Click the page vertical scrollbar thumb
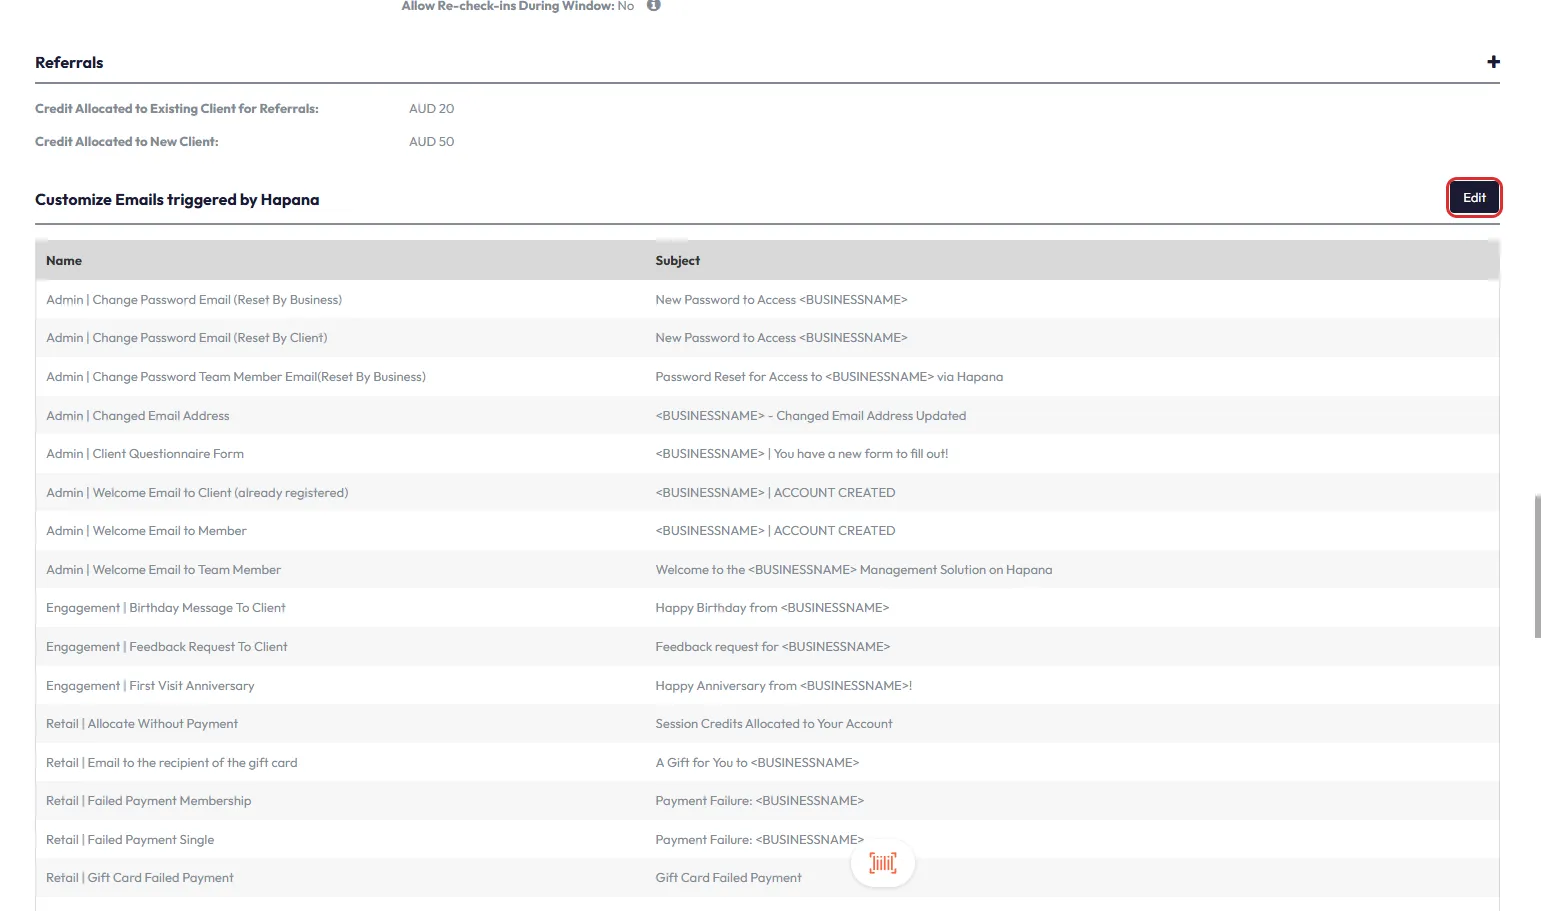Viewport: 1541px width, 911px height. (1537, 566)
